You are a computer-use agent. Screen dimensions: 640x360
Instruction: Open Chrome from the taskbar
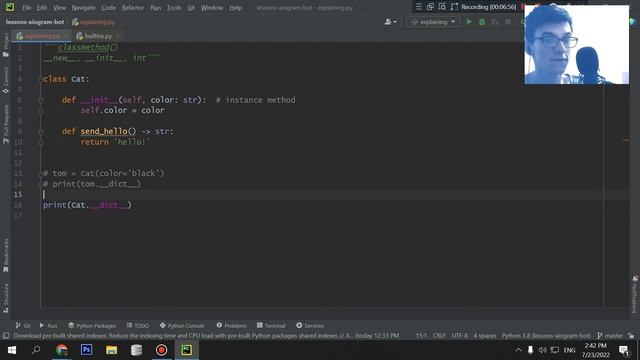(x=62, y=350)
